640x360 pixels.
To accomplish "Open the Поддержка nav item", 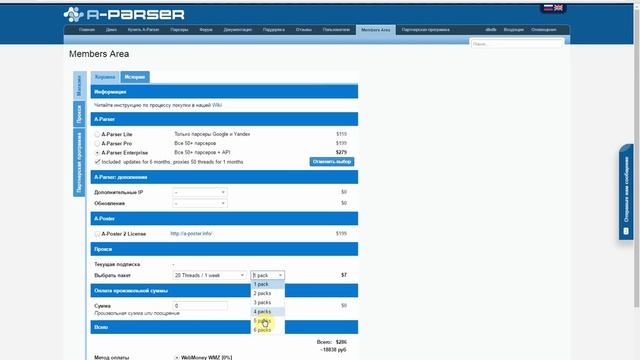I will [x=274, y=30].
